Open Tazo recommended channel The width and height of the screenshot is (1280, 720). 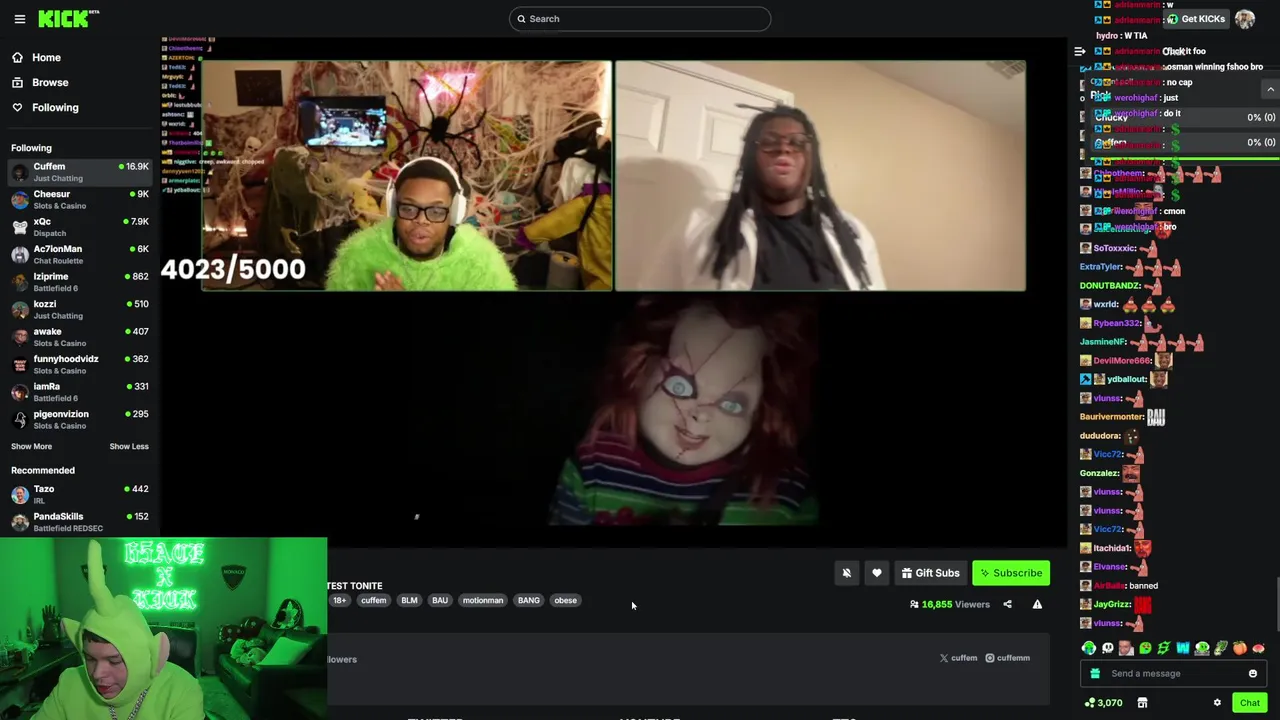[78, 495]
